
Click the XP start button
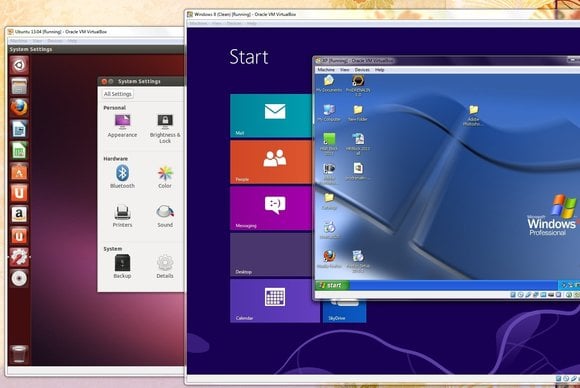point(331,285)
